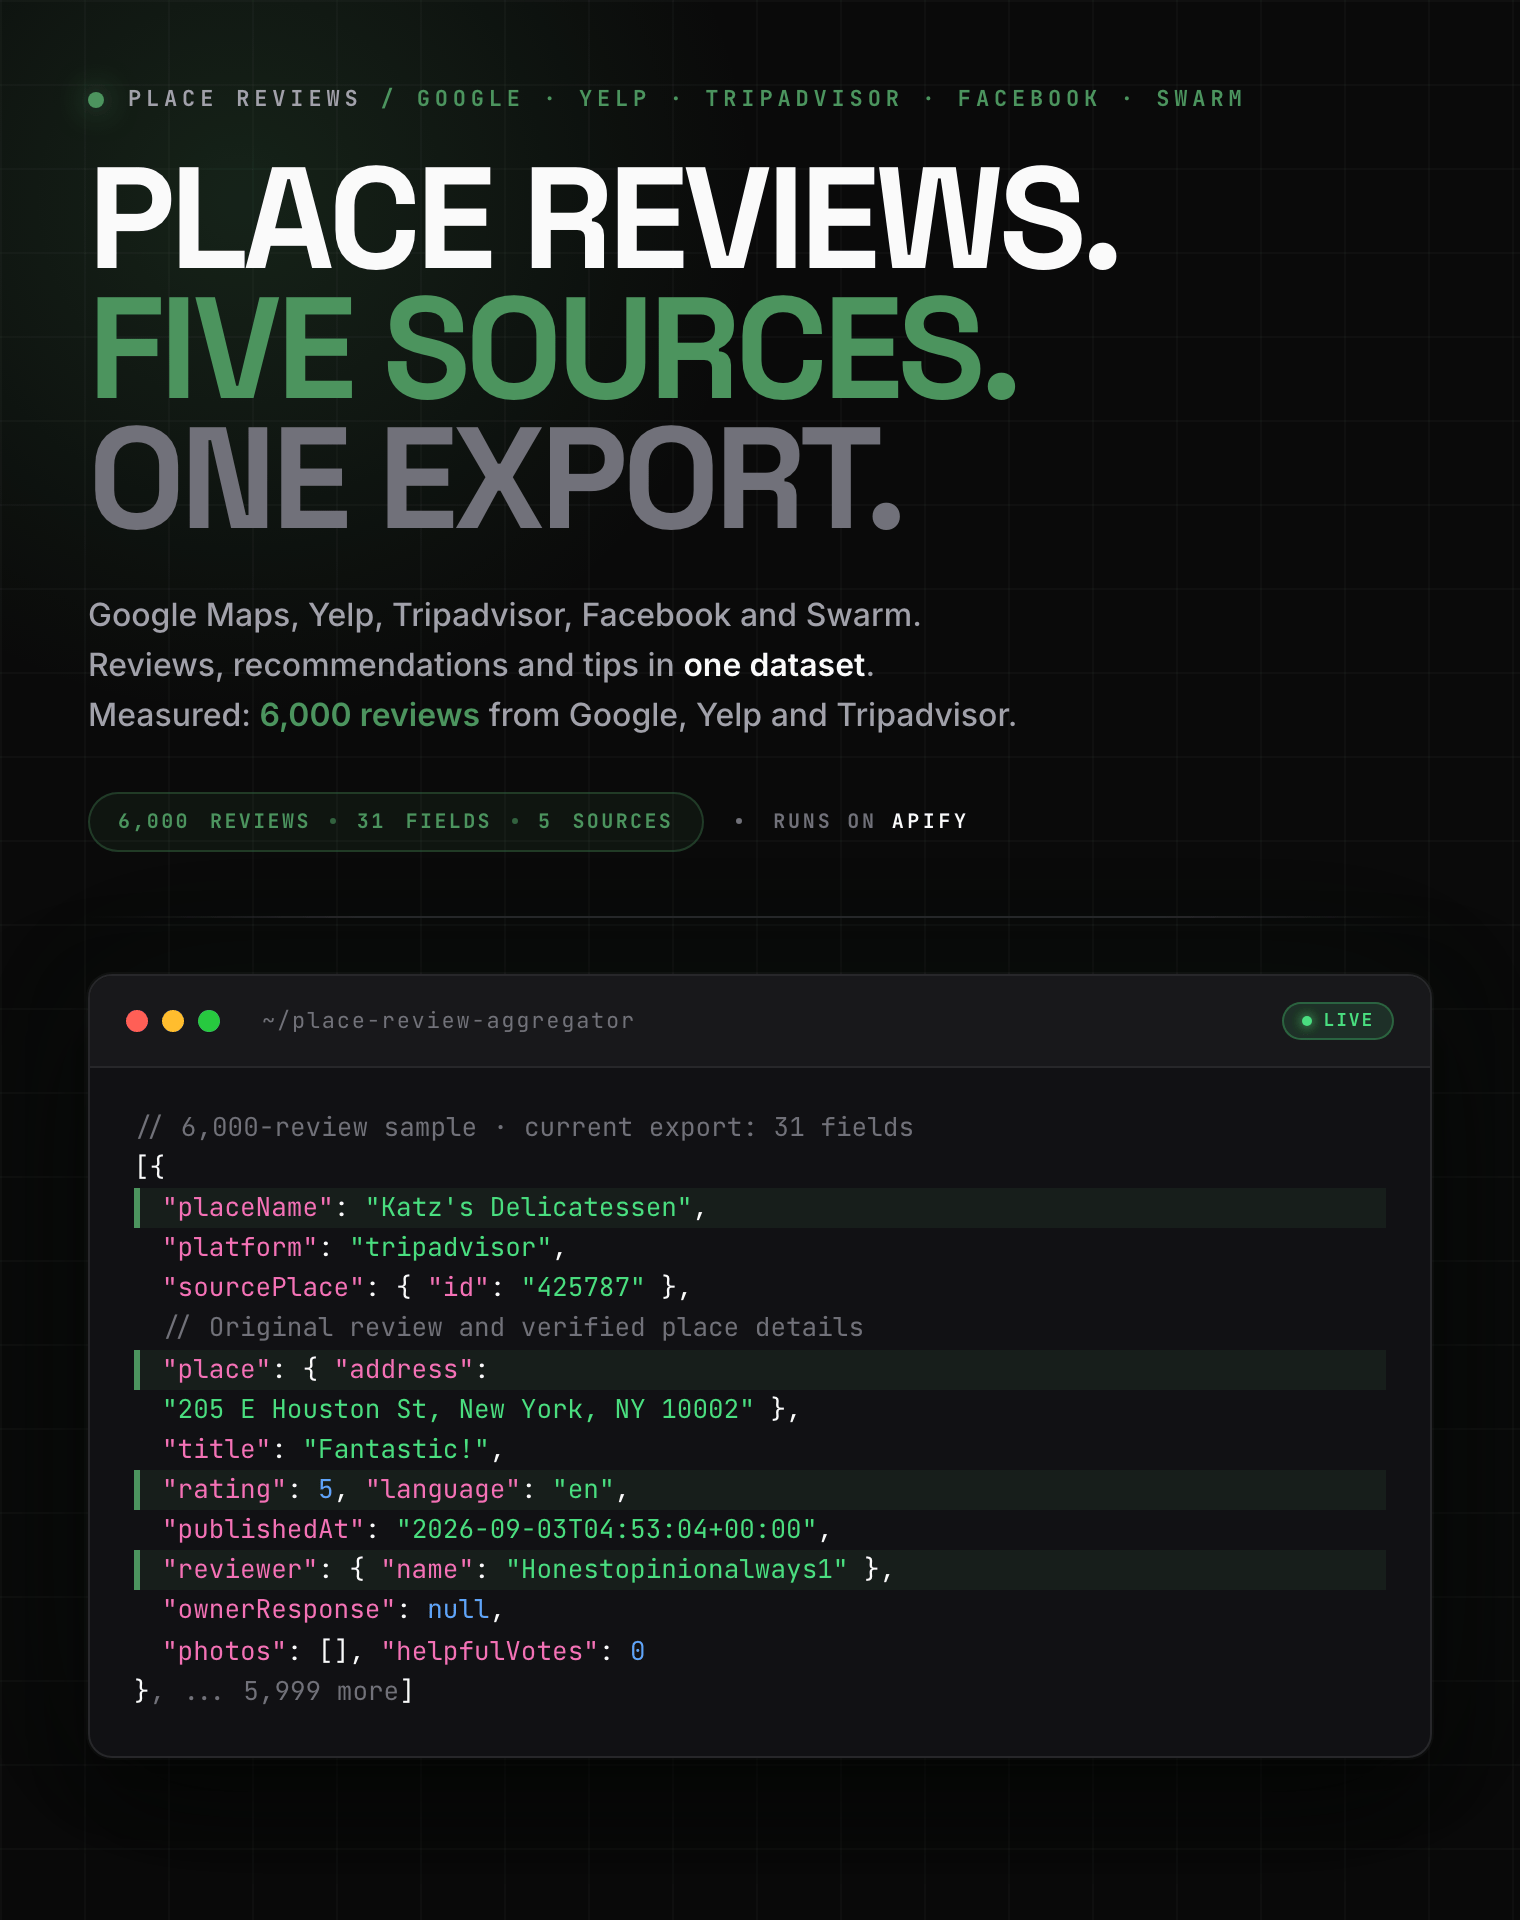Click the opening '[{' bracket line
The height and width of the screenshot is (1920, 1520).
(x=150, y=1167)
